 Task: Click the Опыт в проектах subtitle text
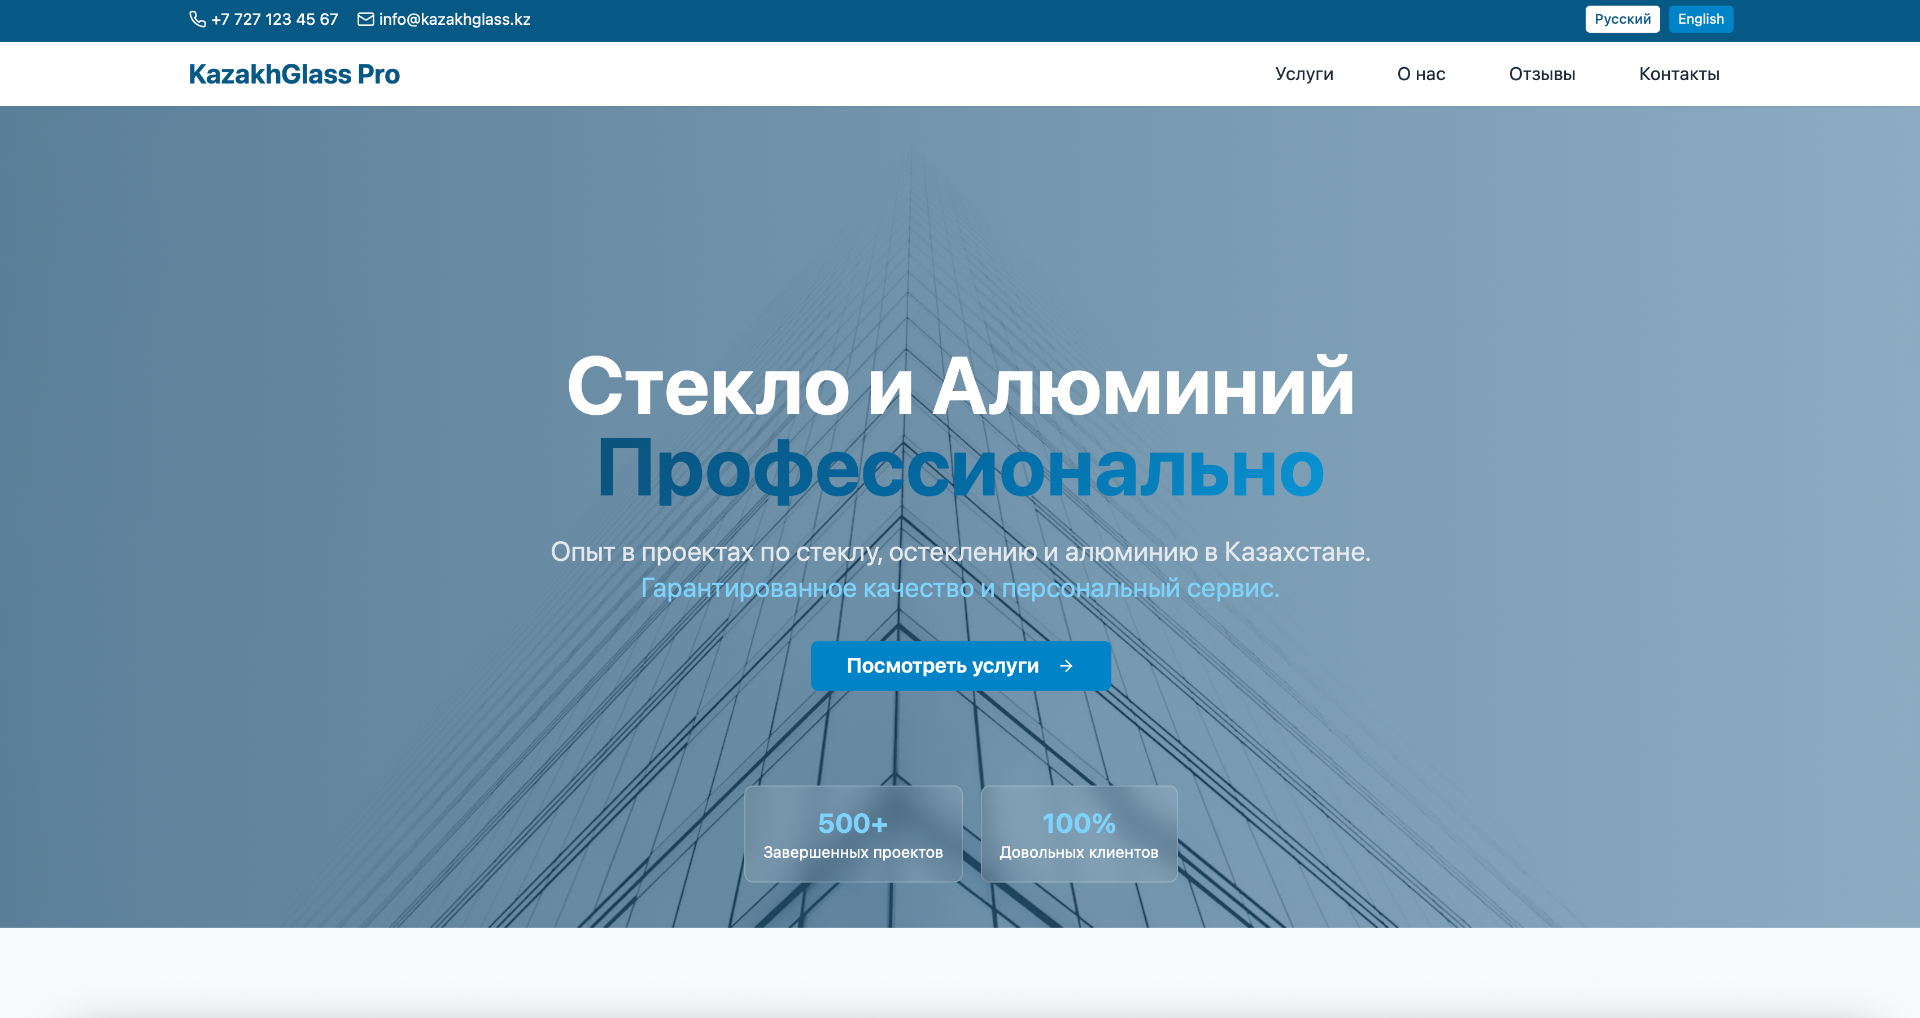[x=960, y=552]
